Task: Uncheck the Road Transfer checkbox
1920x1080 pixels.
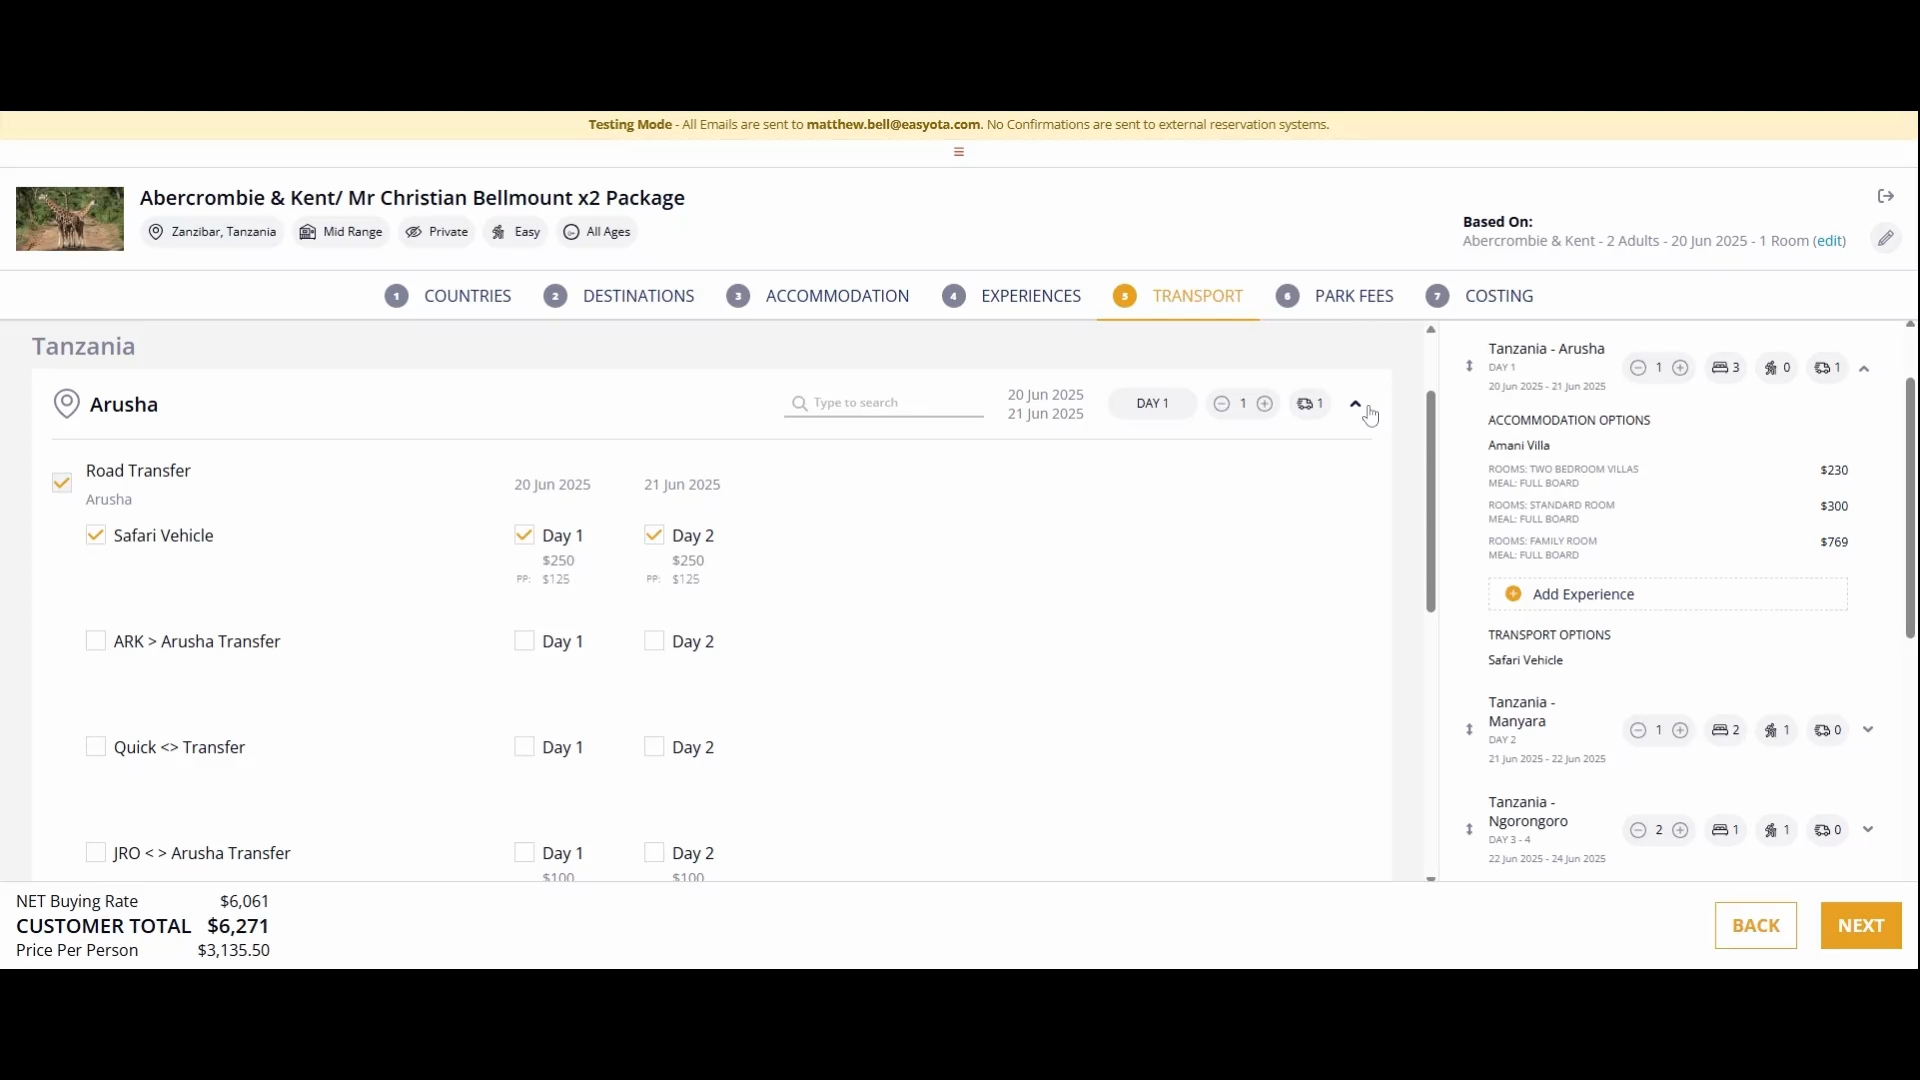Action: pyautogui.click(x=62, y=483)
